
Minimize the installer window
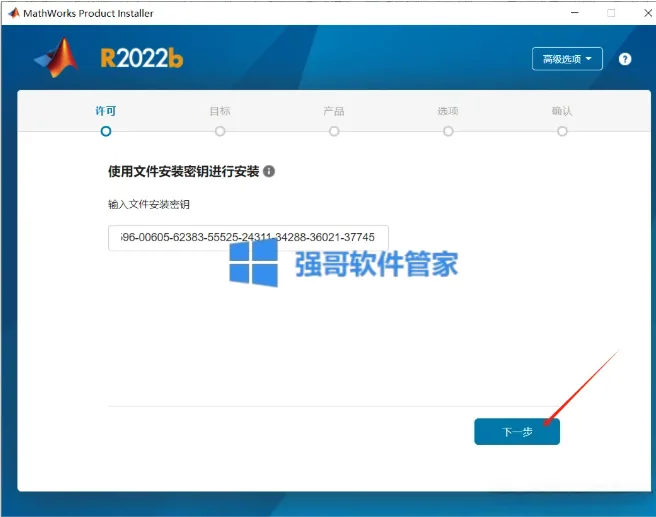[x=575, y=13]
